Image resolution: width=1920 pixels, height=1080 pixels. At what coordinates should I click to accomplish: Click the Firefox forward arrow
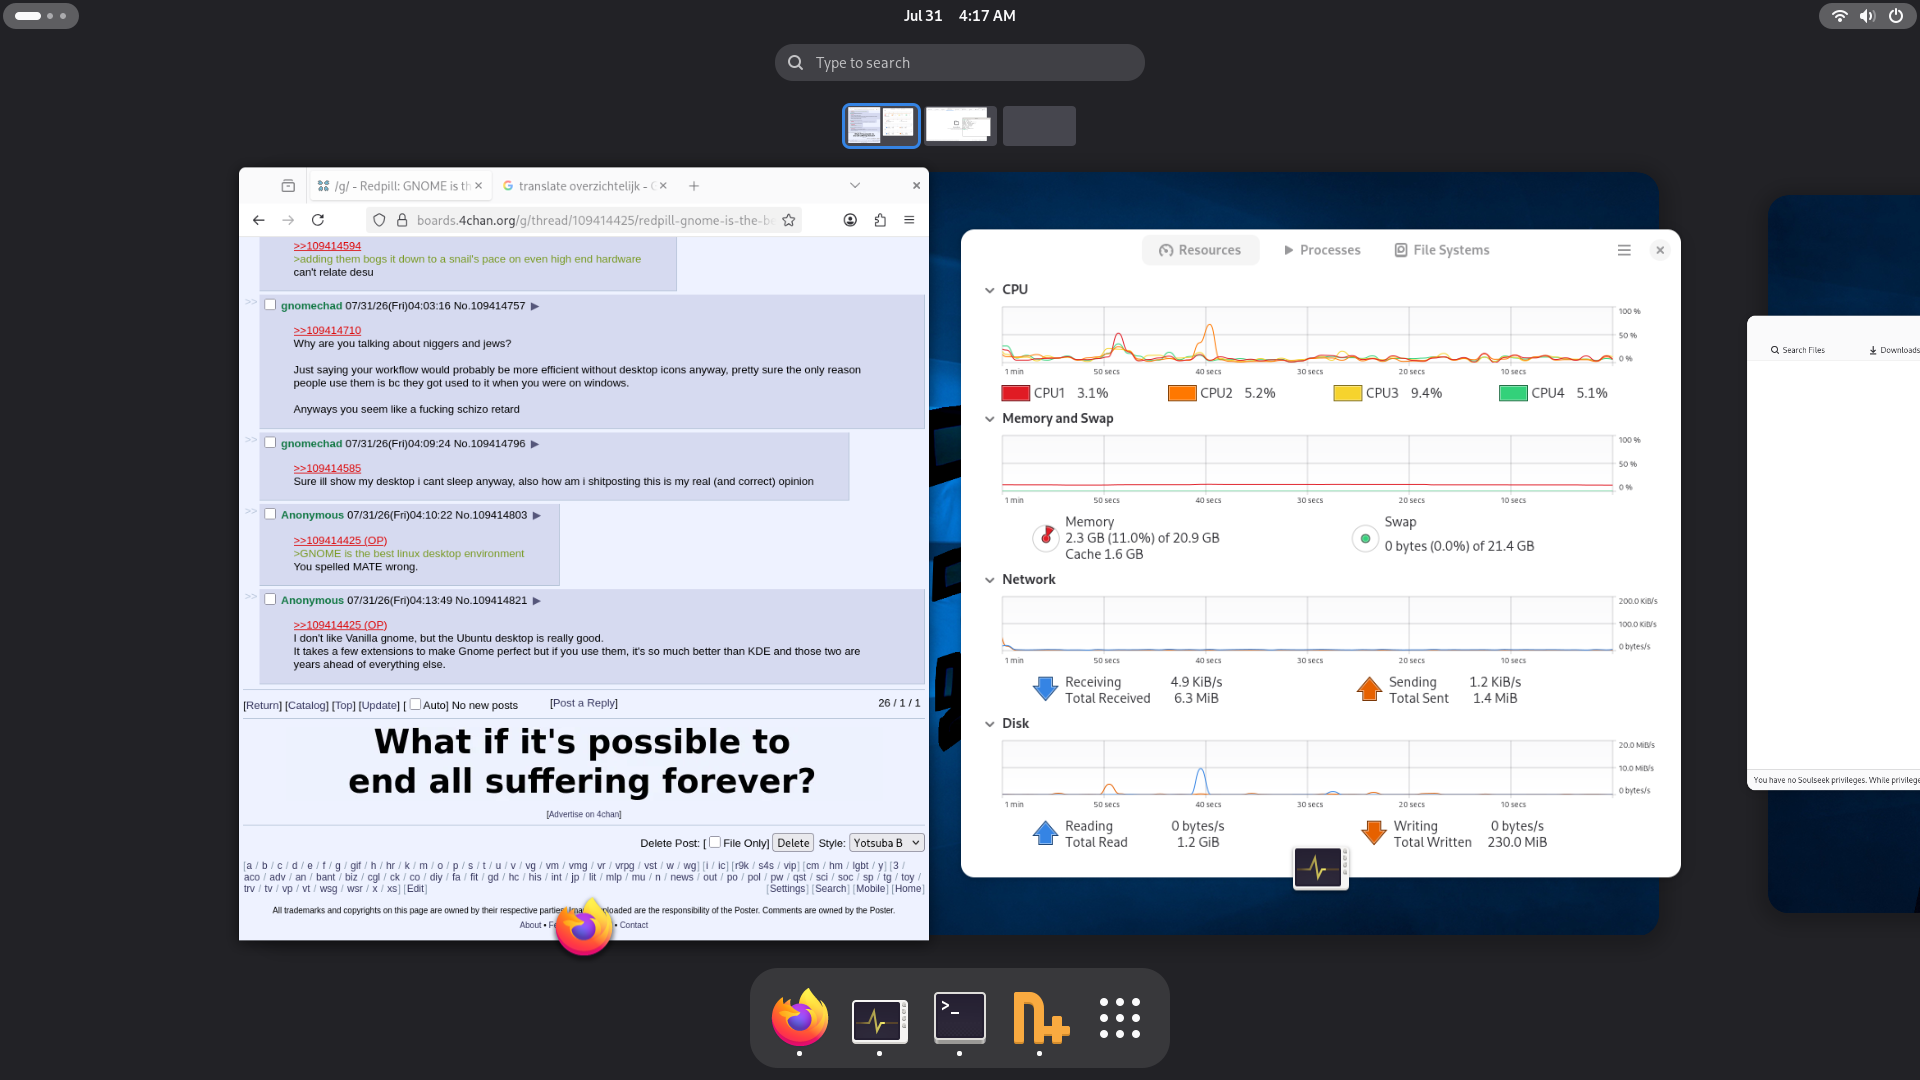tap(288, 220)
